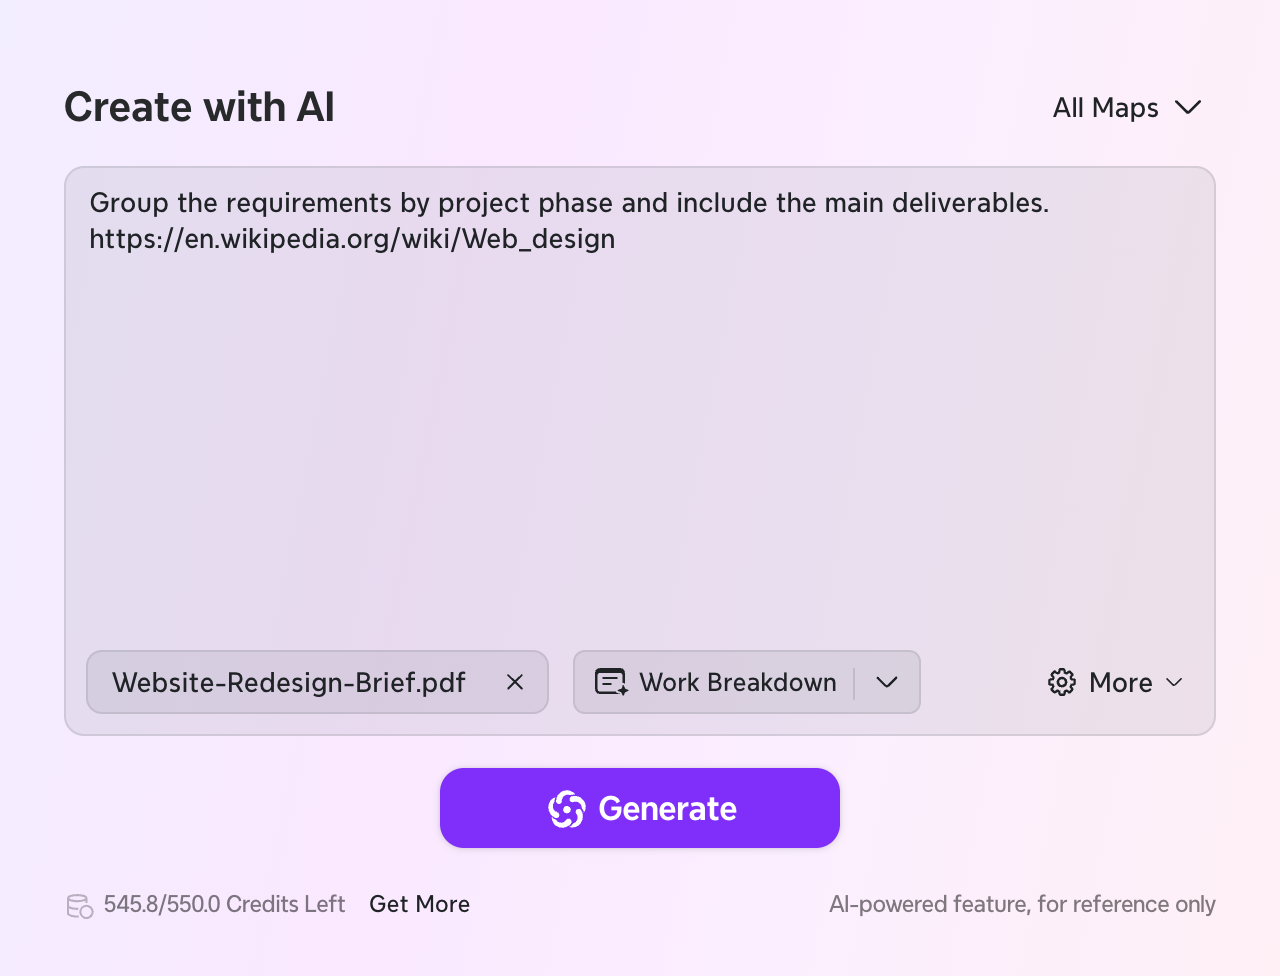Click the Work Breakdown map type icon
The image size is (1280, 976).
(x=611, y=682)
